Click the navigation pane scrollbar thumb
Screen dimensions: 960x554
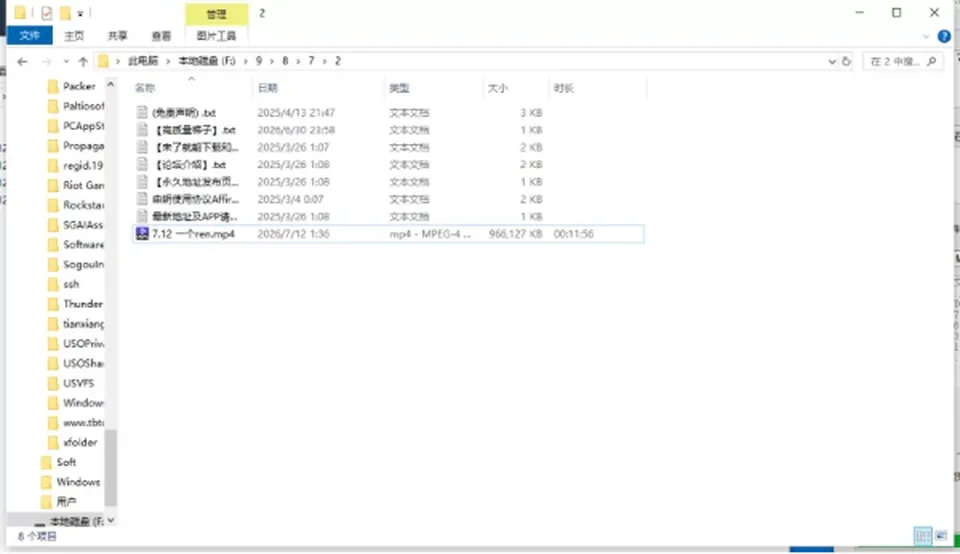[111, 468]
